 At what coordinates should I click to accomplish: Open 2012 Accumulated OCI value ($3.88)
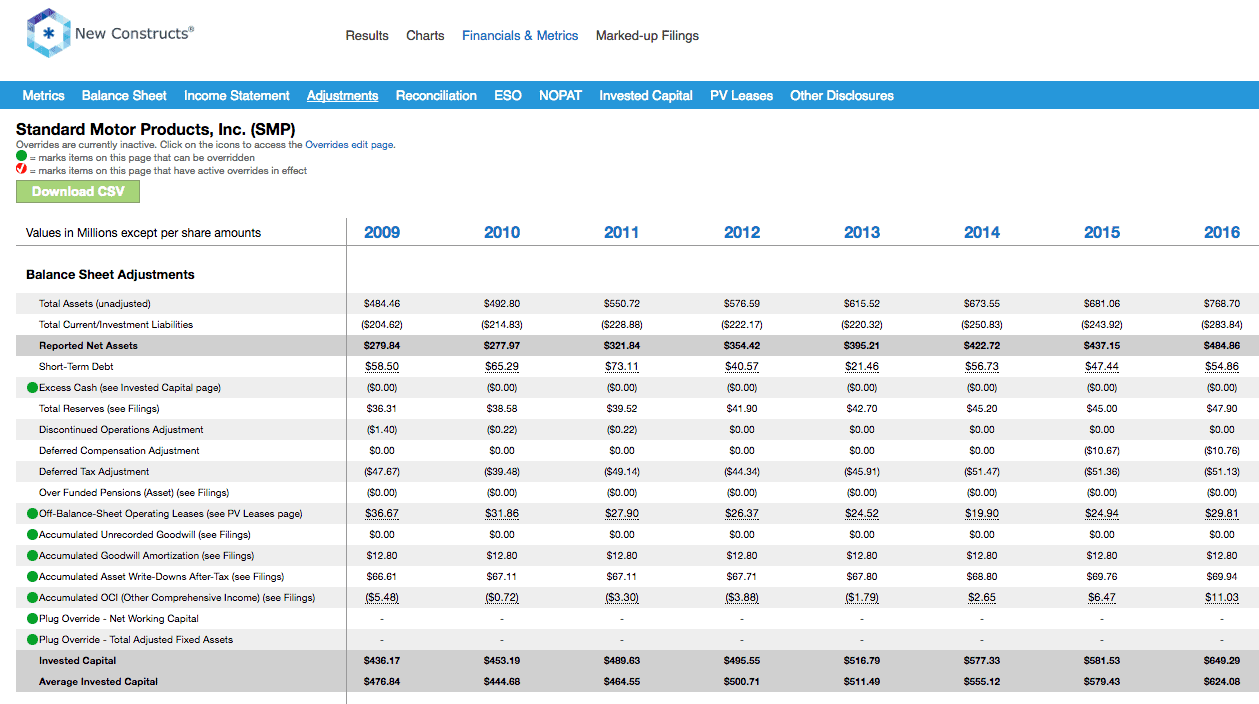point(742,598)
